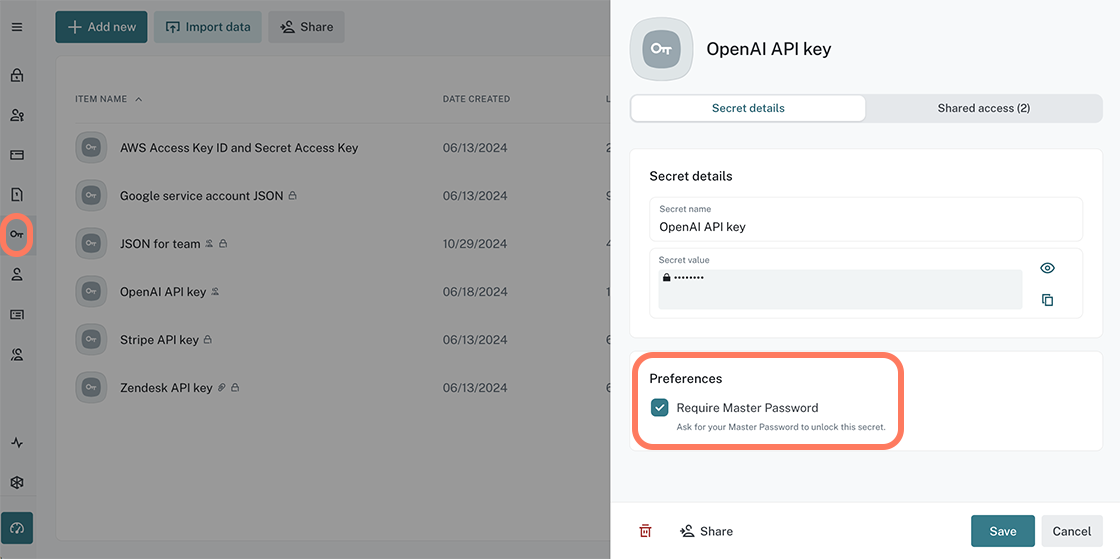Click into the Secret name input field
Viewport: 1120px width, 559px height.
(865, 227)
